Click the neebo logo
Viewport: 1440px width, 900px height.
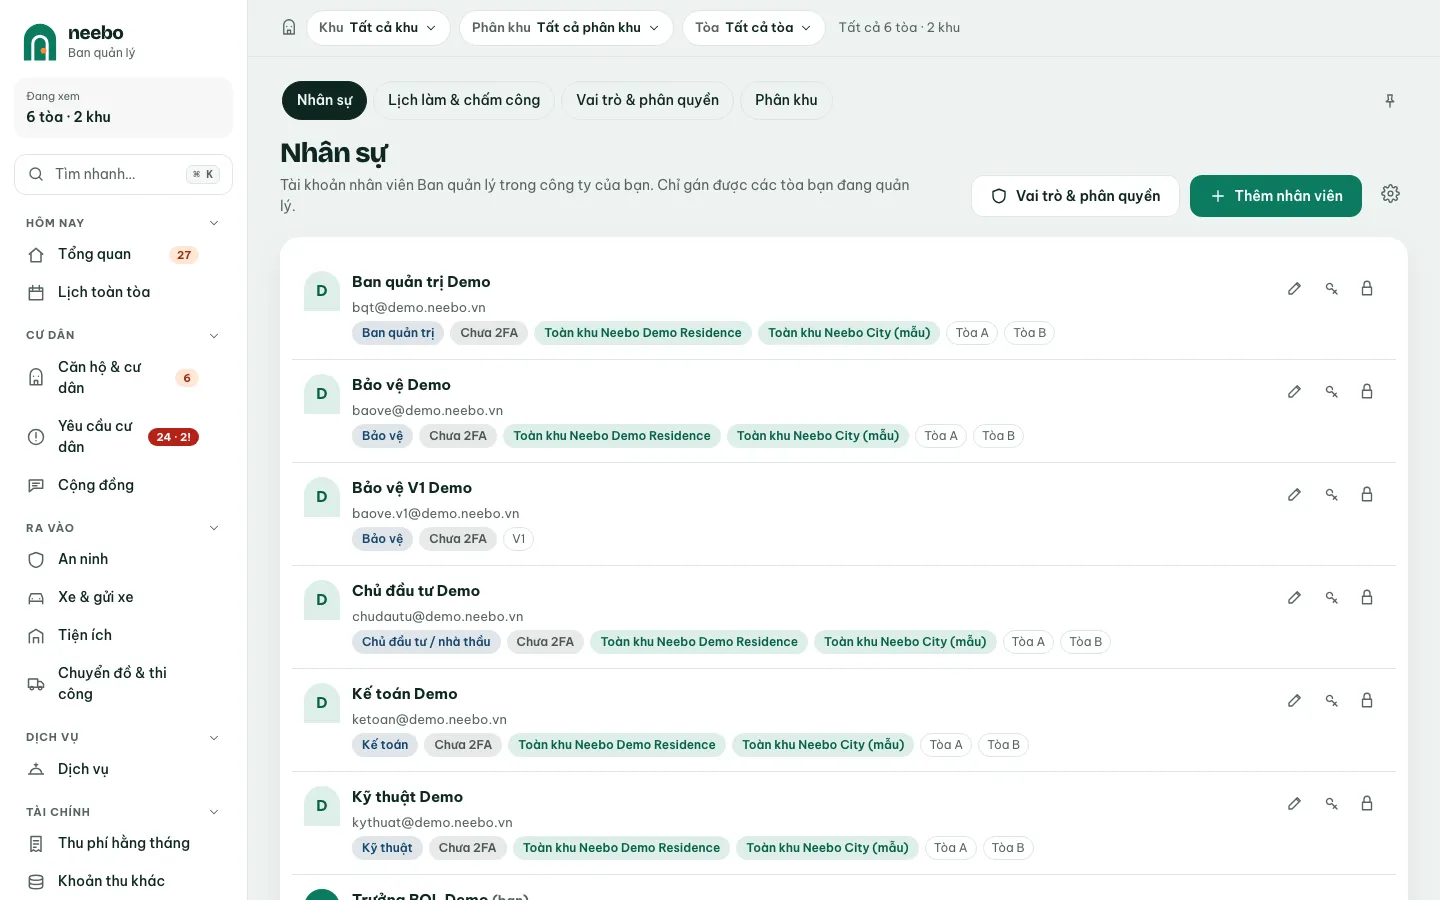(x=40, y=42)
